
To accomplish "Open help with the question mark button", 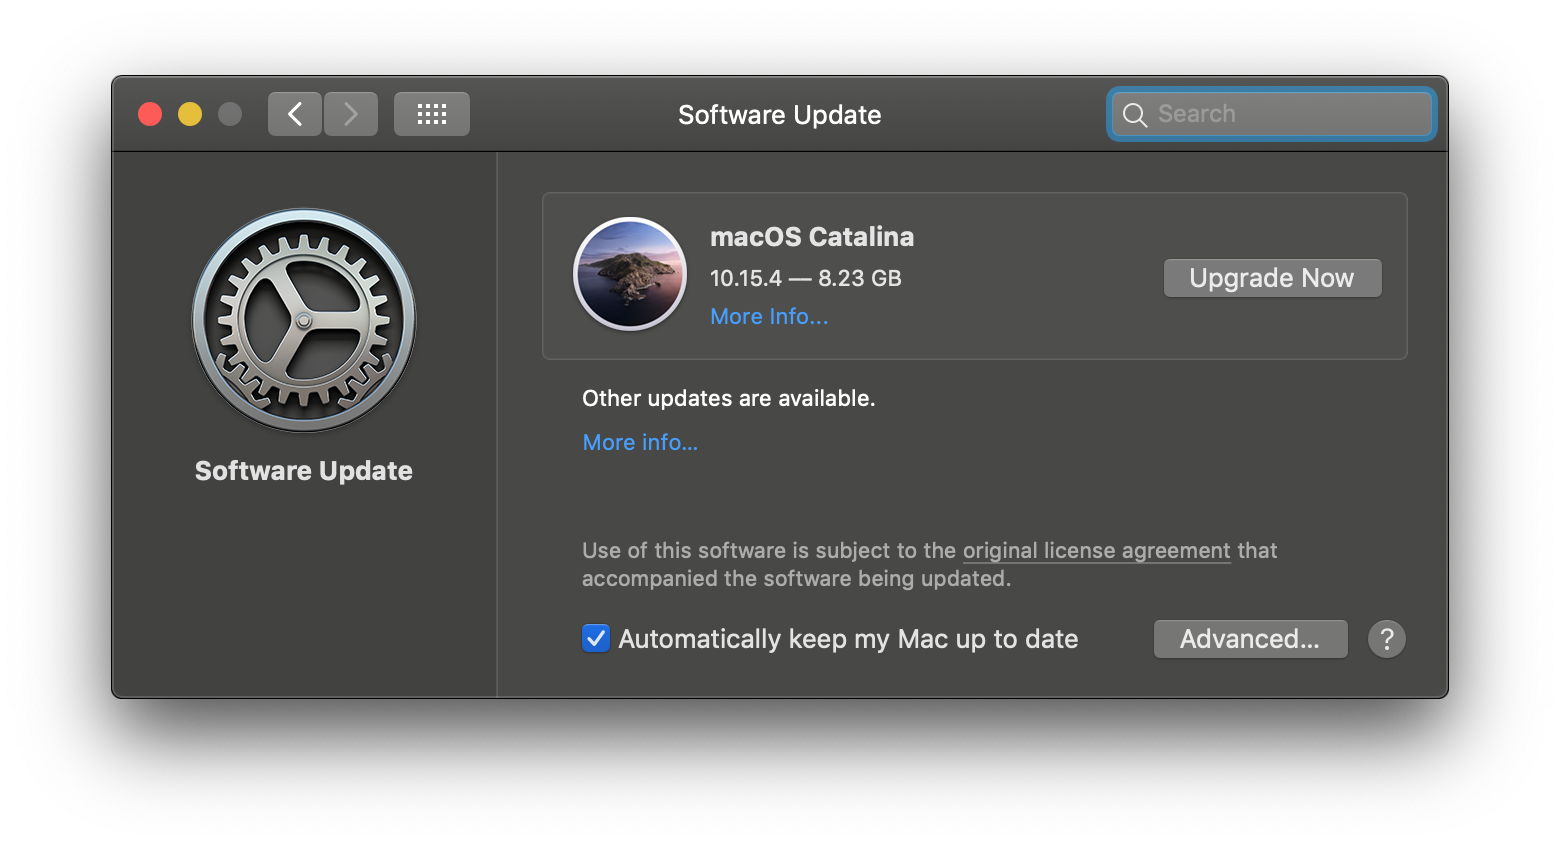I will point(1386,639).
